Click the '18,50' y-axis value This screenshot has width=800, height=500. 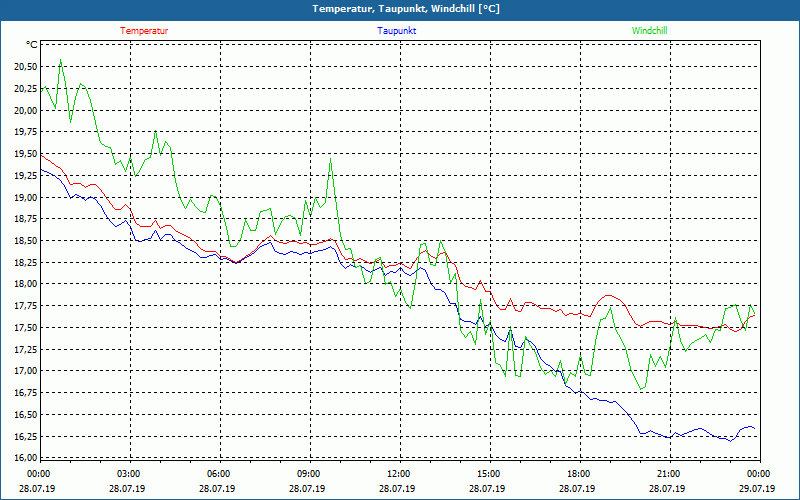coord(26,241)
